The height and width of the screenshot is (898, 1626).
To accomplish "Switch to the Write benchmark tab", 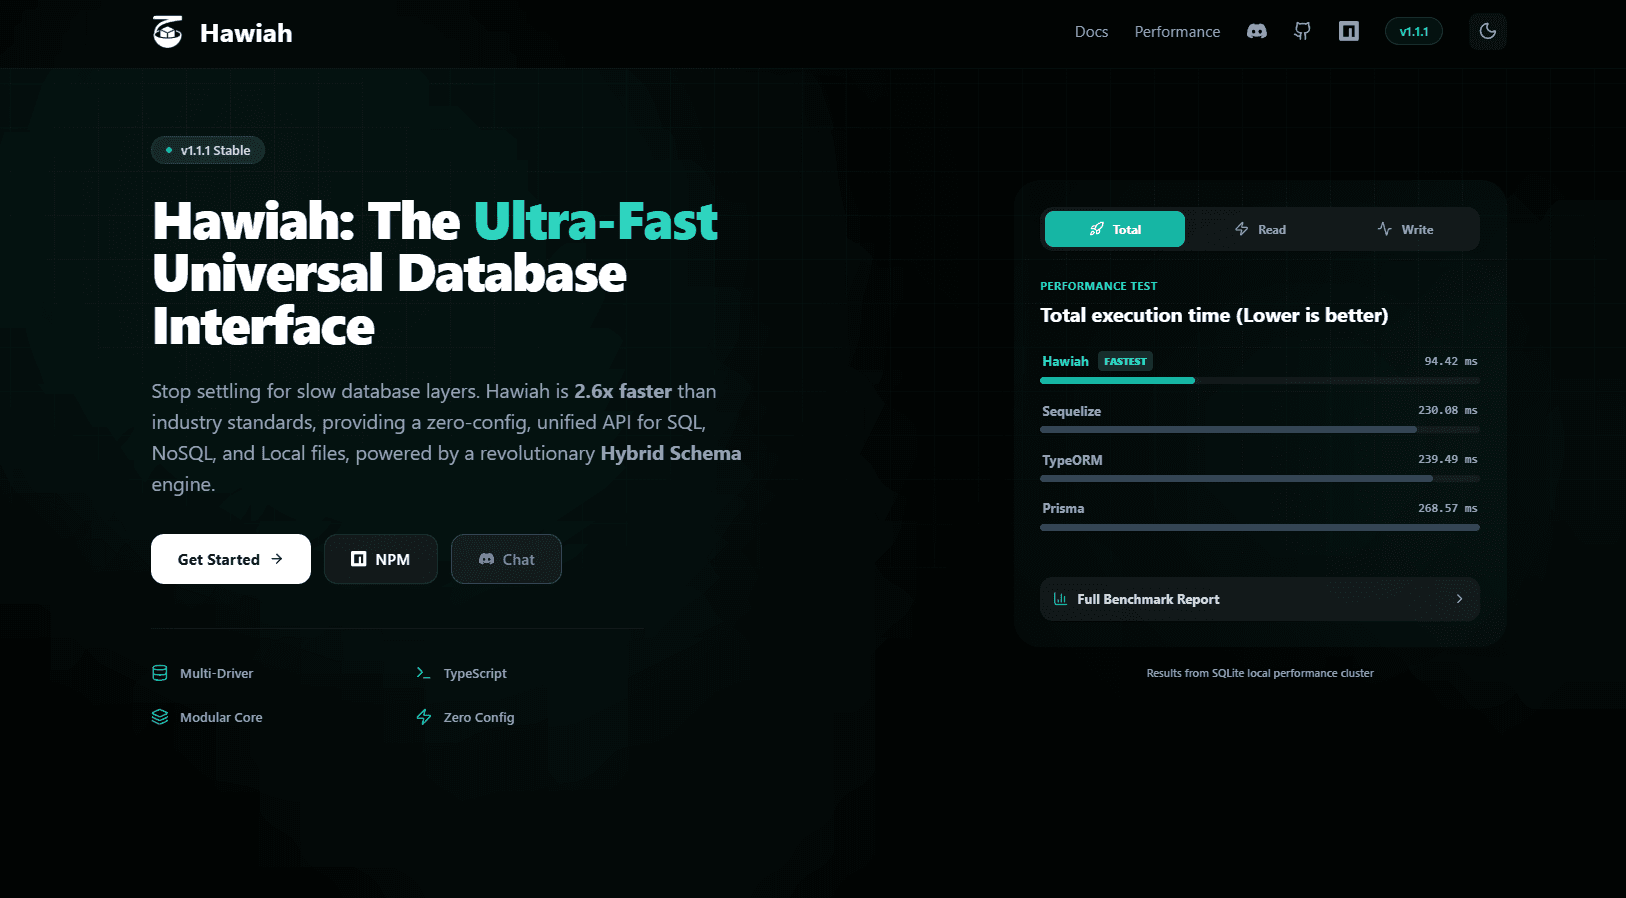I will tap(1405, 229).
